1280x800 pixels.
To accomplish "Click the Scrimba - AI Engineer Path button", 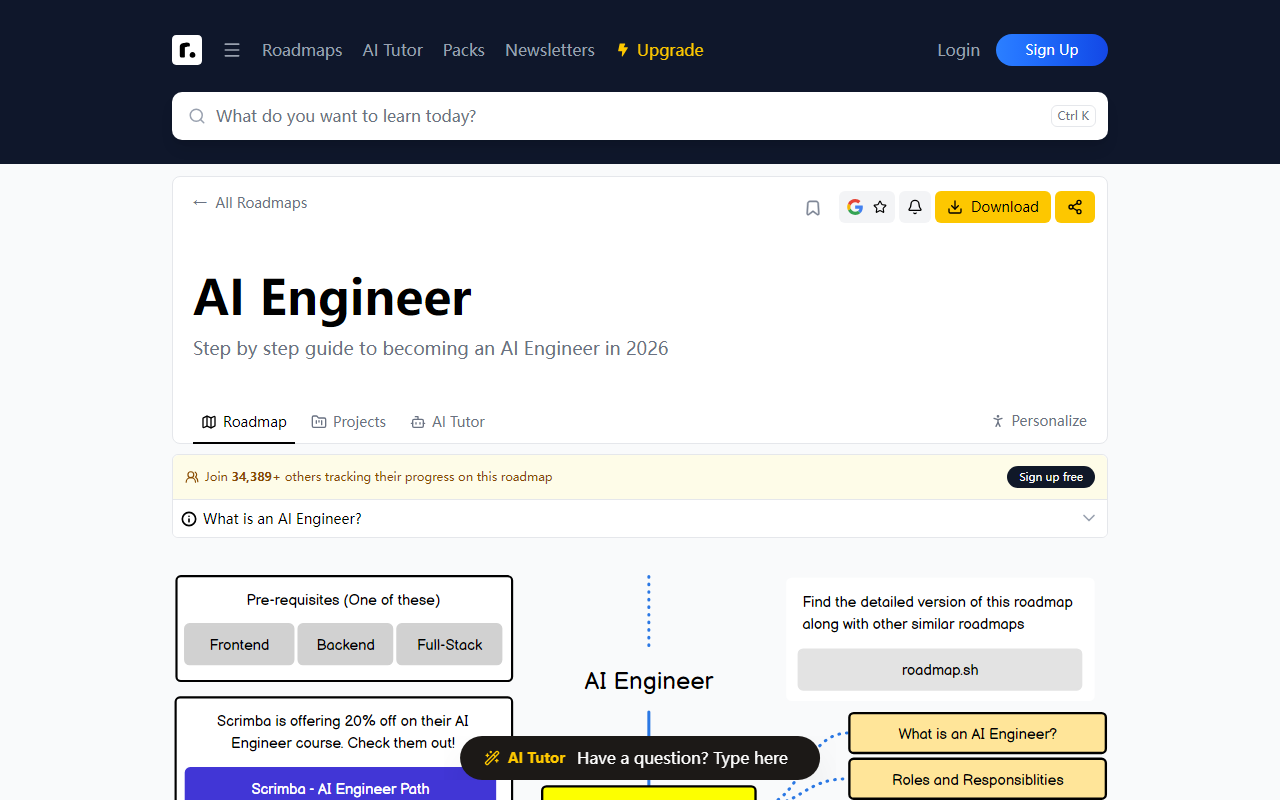I will pos(340,784).
